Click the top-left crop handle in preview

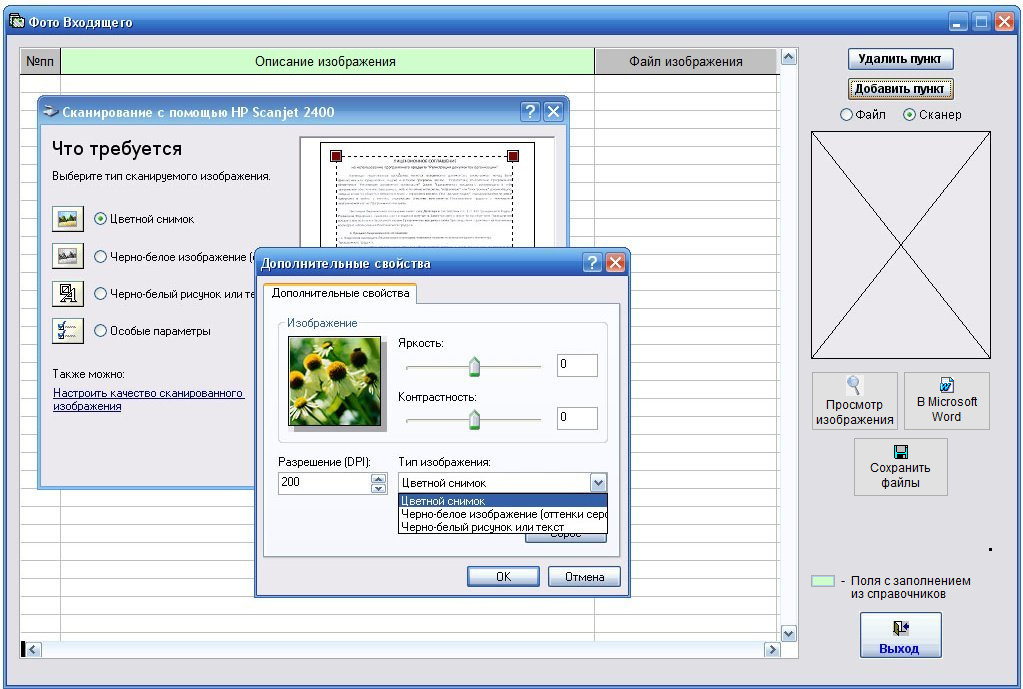coord(336,156)
